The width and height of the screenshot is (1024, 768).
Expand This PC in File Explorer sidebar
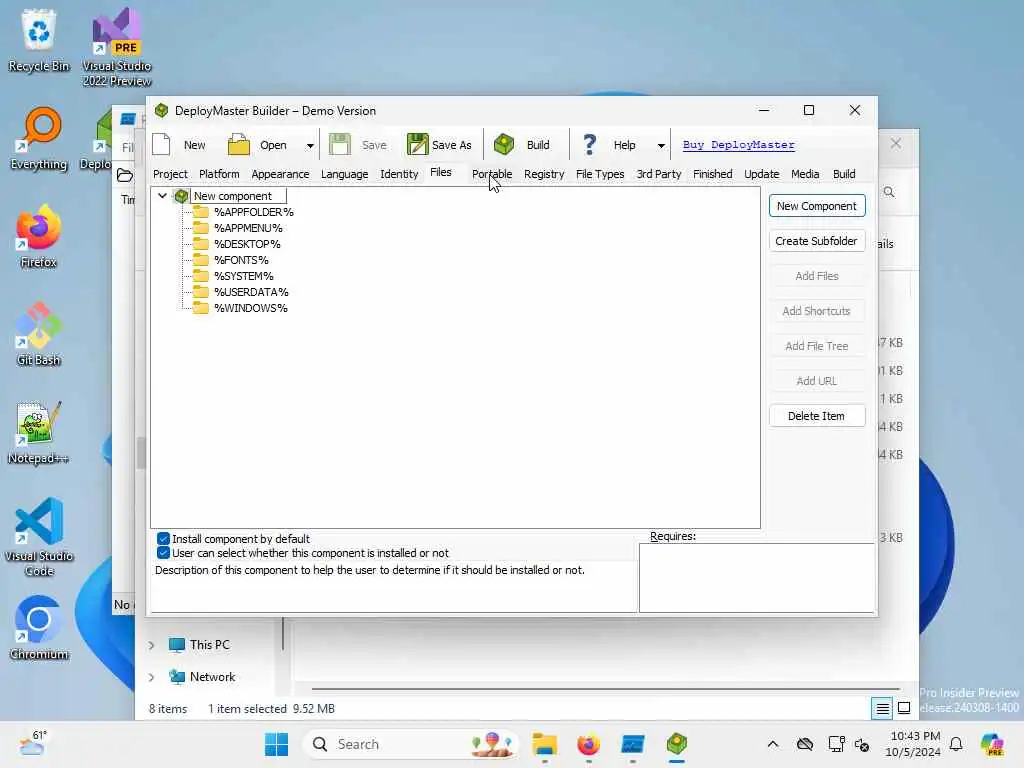[151, 645]
